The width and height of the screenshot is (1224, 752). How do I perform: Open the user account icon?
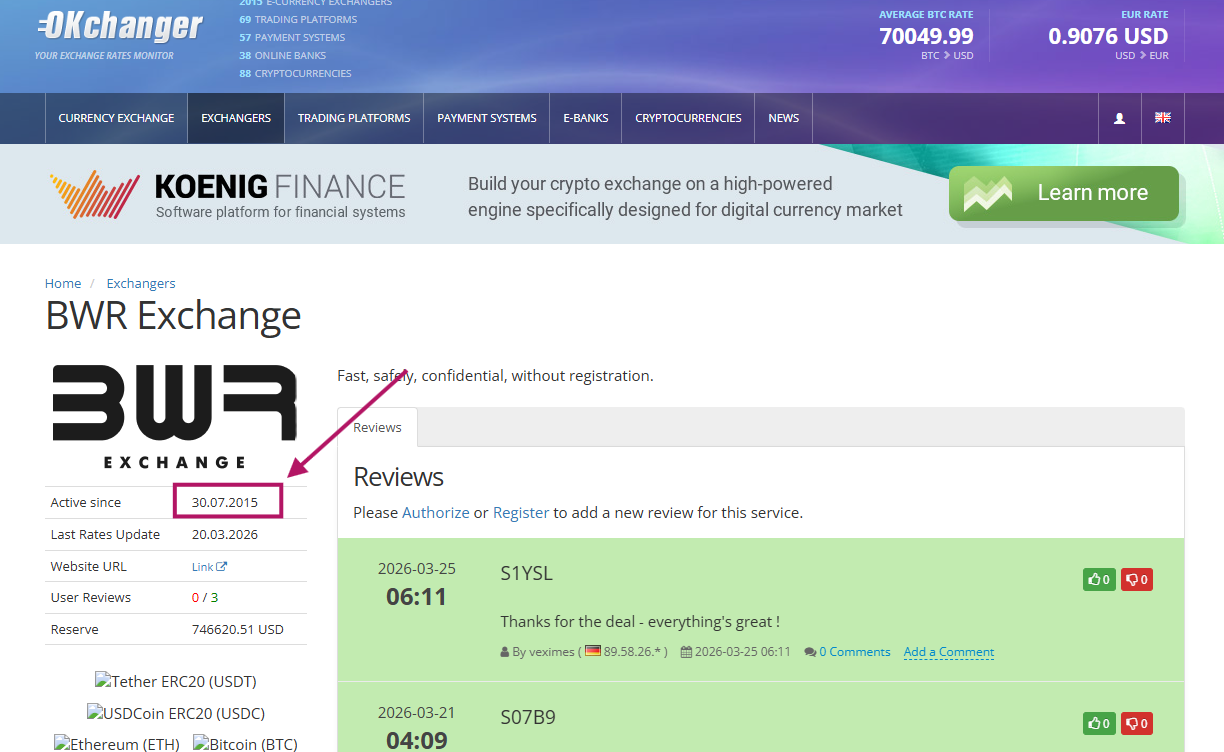pyautogui.click(x=1119, y=118)
